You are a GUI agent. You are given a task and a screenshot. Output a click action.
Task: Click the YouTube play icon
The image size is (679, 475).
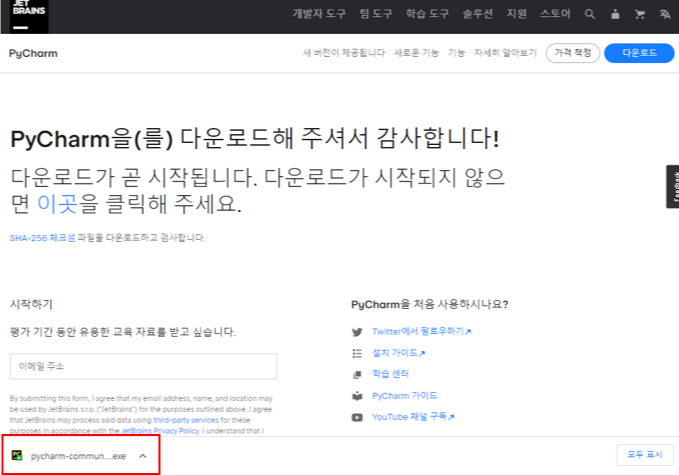pos(357,417)
